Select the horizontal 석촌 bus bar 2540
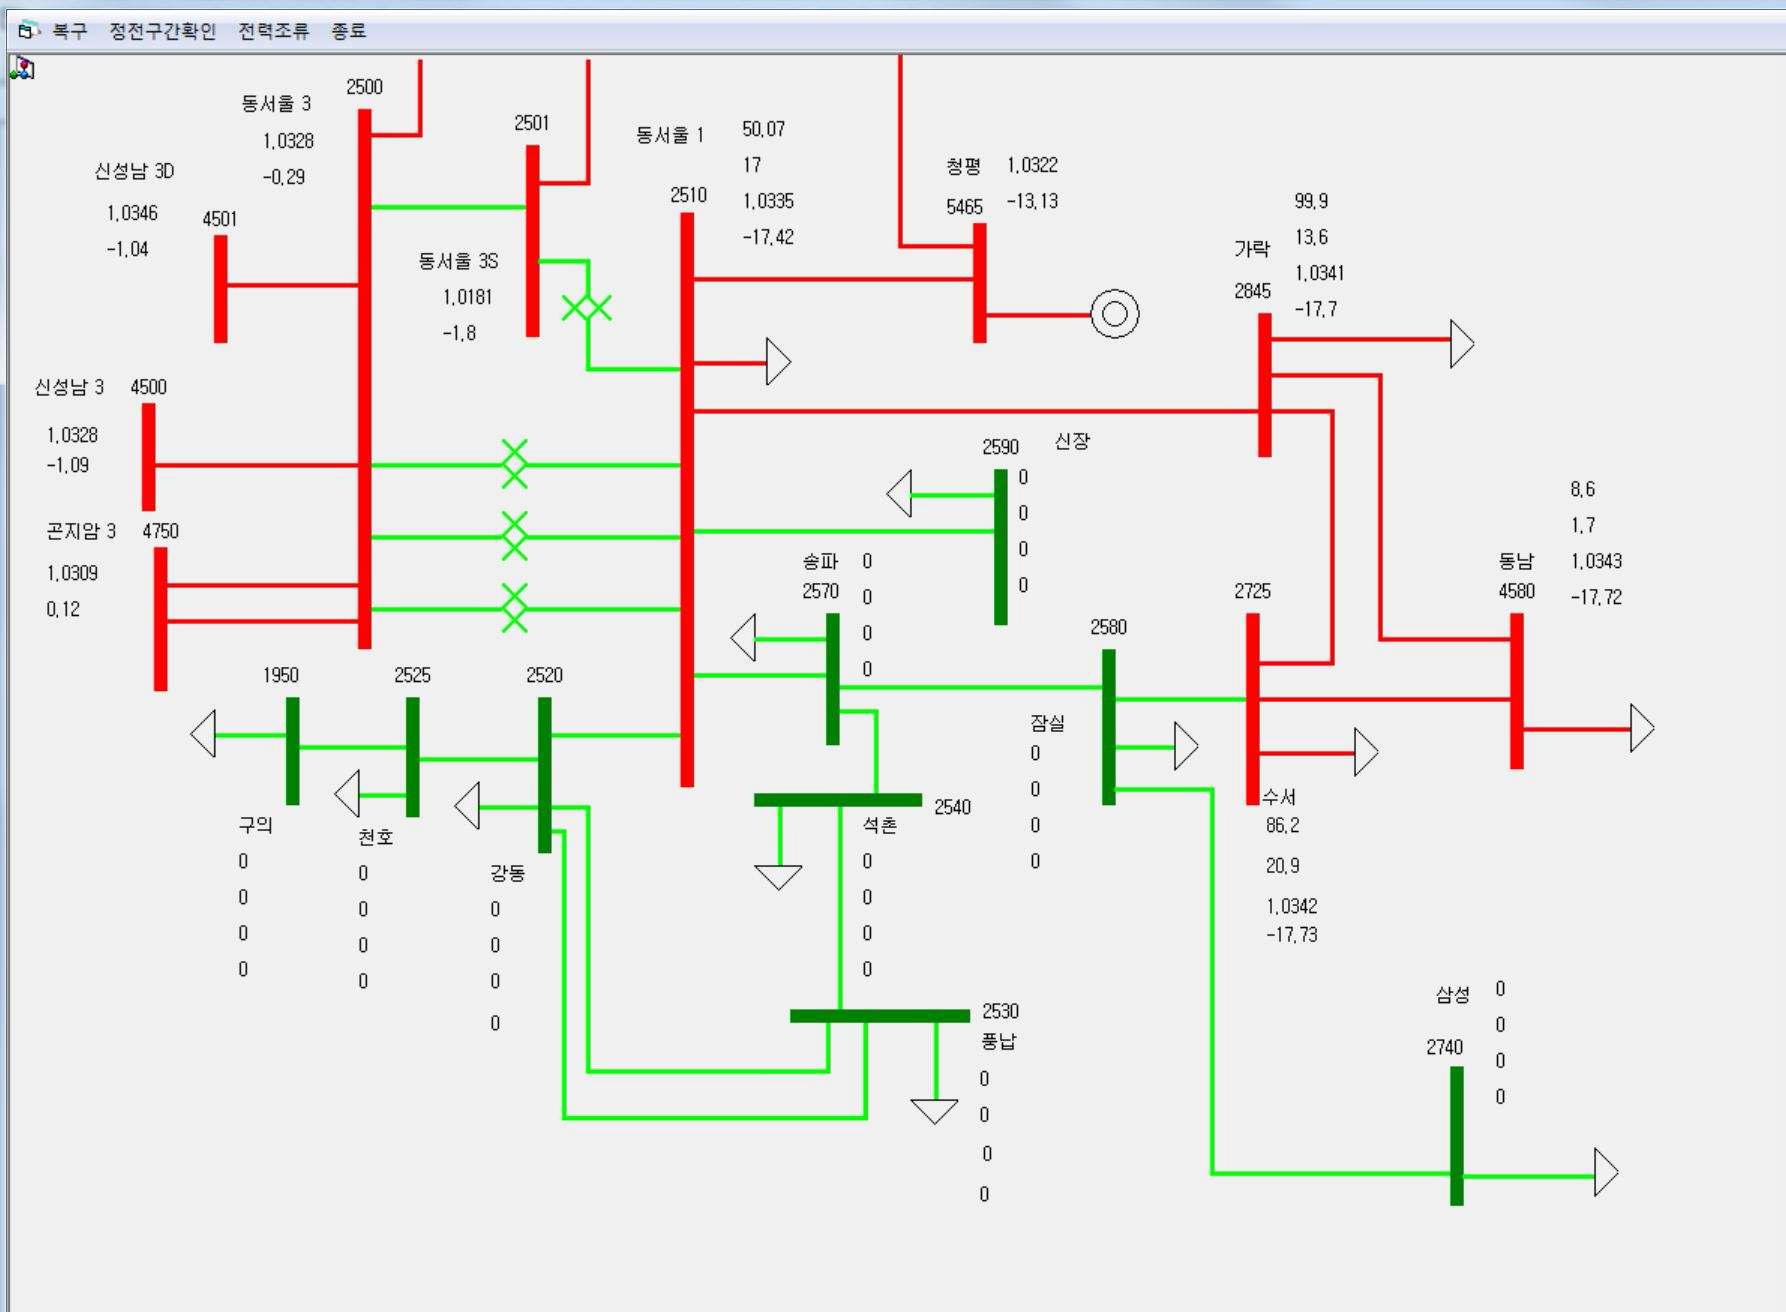 838,800
